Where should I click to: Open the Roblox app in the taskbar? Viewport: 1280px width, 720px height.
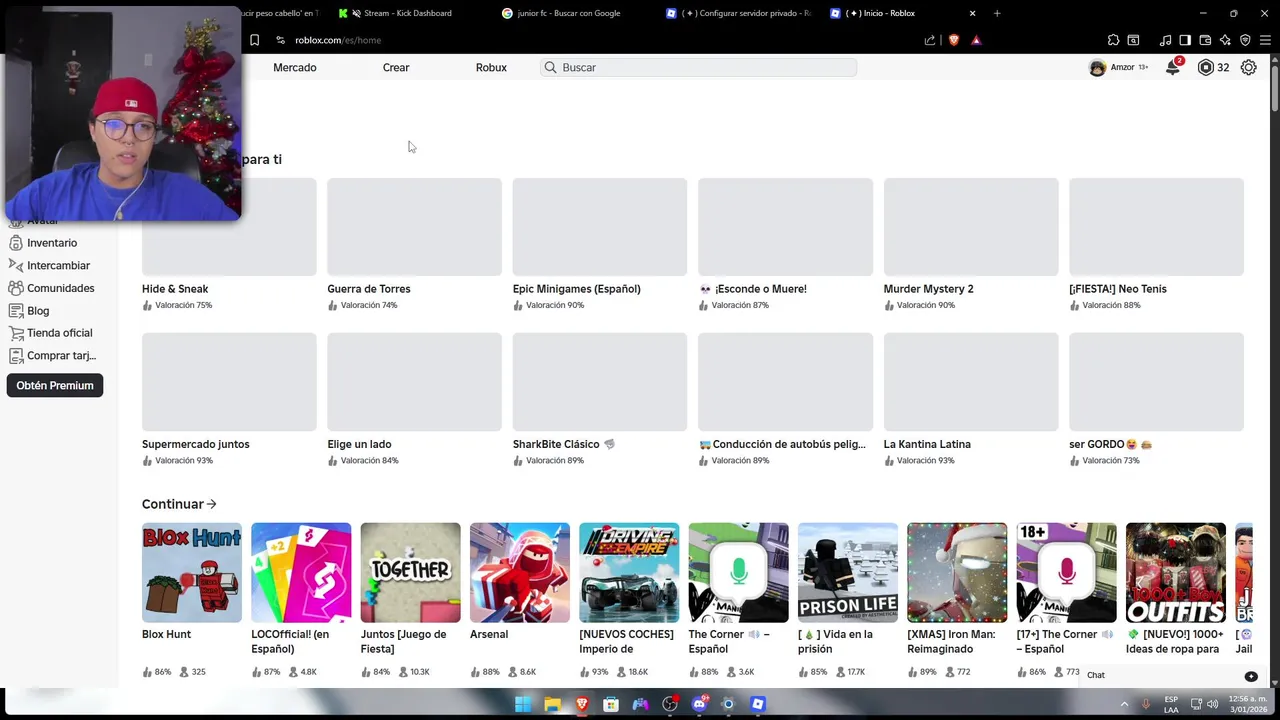coord(758,704)
